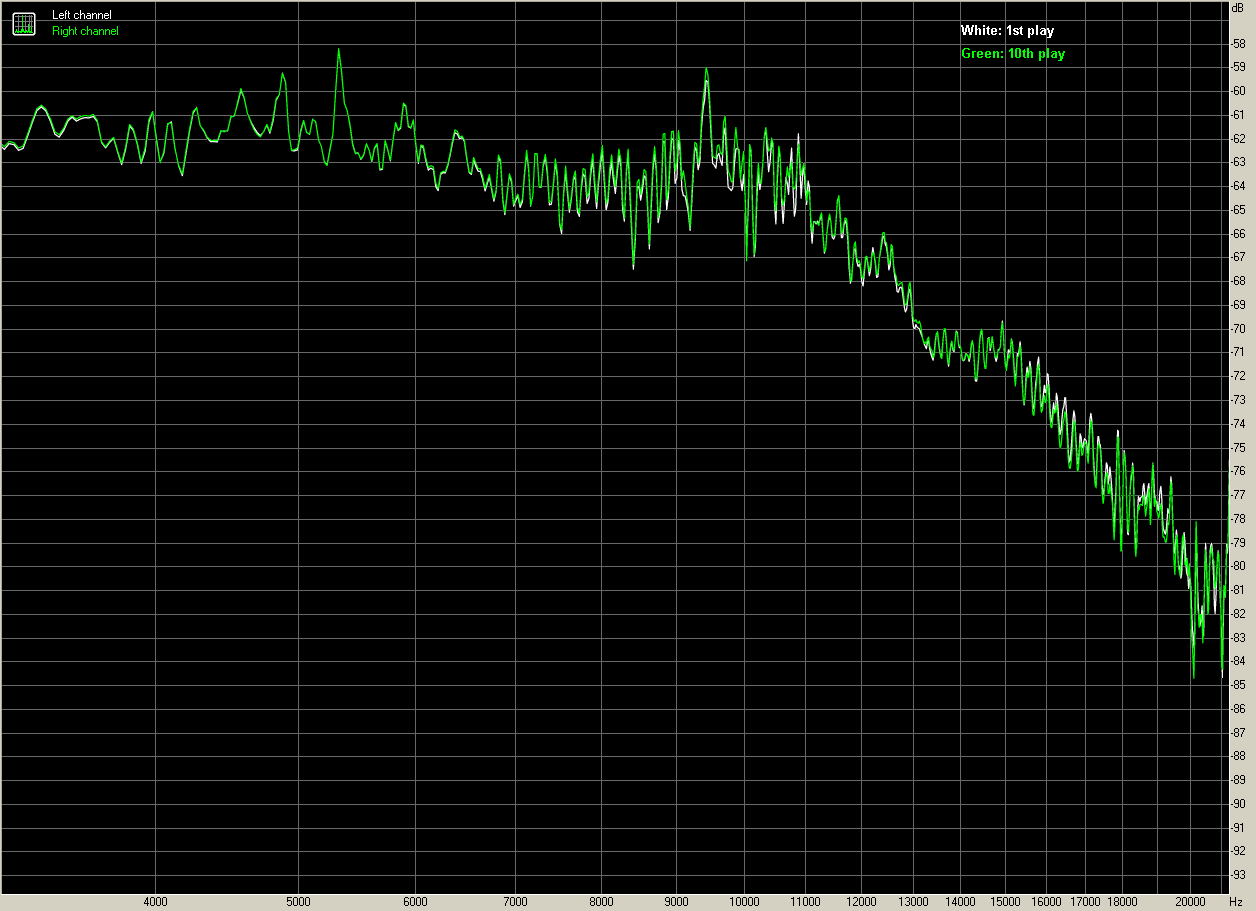Click the 12000 frequency axis label
The width and height of the screenshot is (1256, 911).
(x=861, y=902)
